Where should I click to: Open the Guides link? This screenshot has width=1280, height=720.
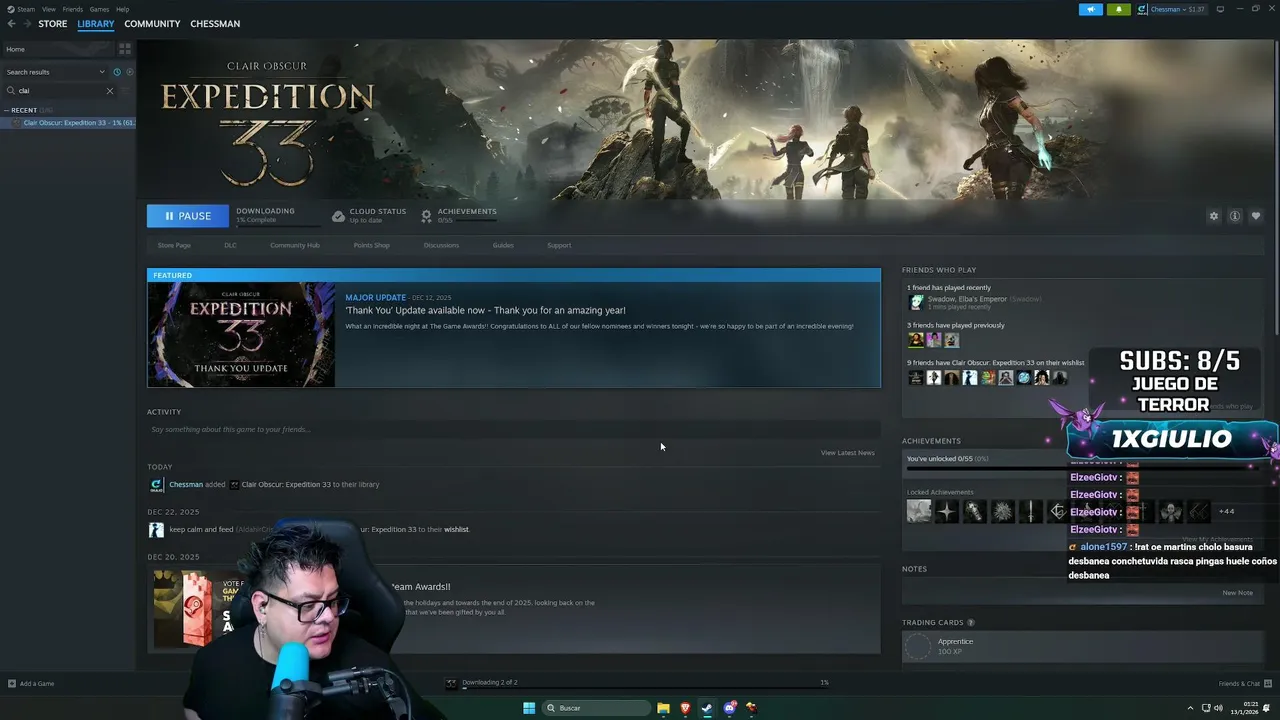coord(503,245)
